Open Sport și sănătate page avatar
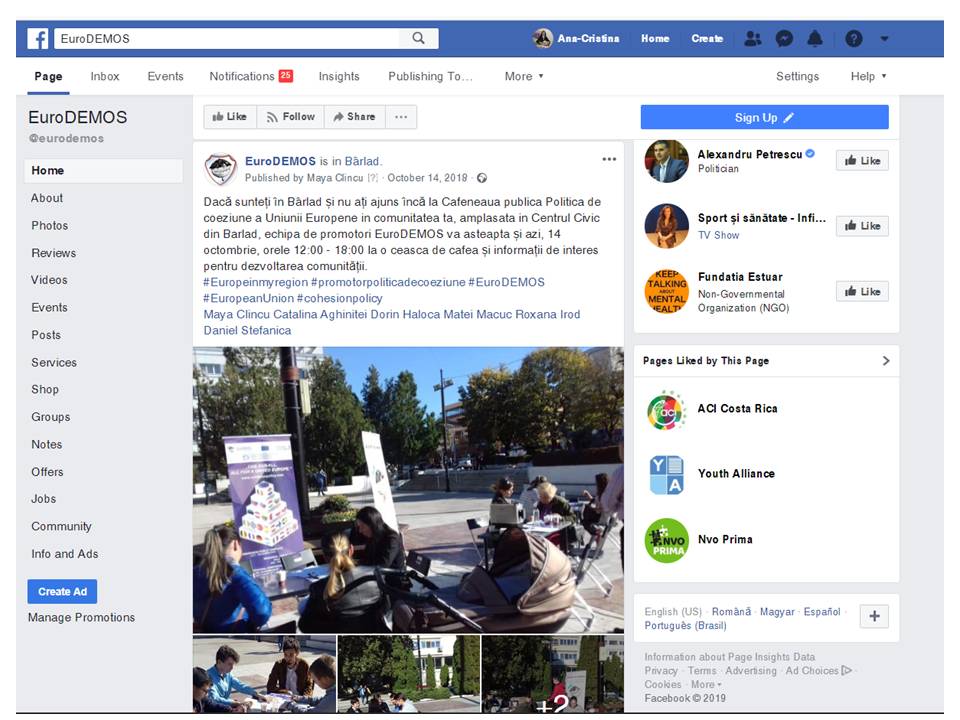The width and height of the screenshot is (960, 720). (667, 226)
